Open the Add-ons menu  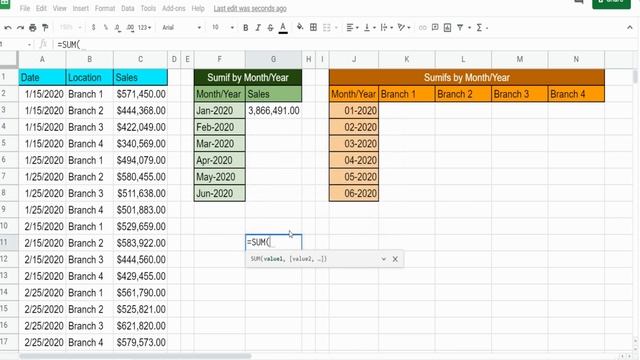[173, 8]
